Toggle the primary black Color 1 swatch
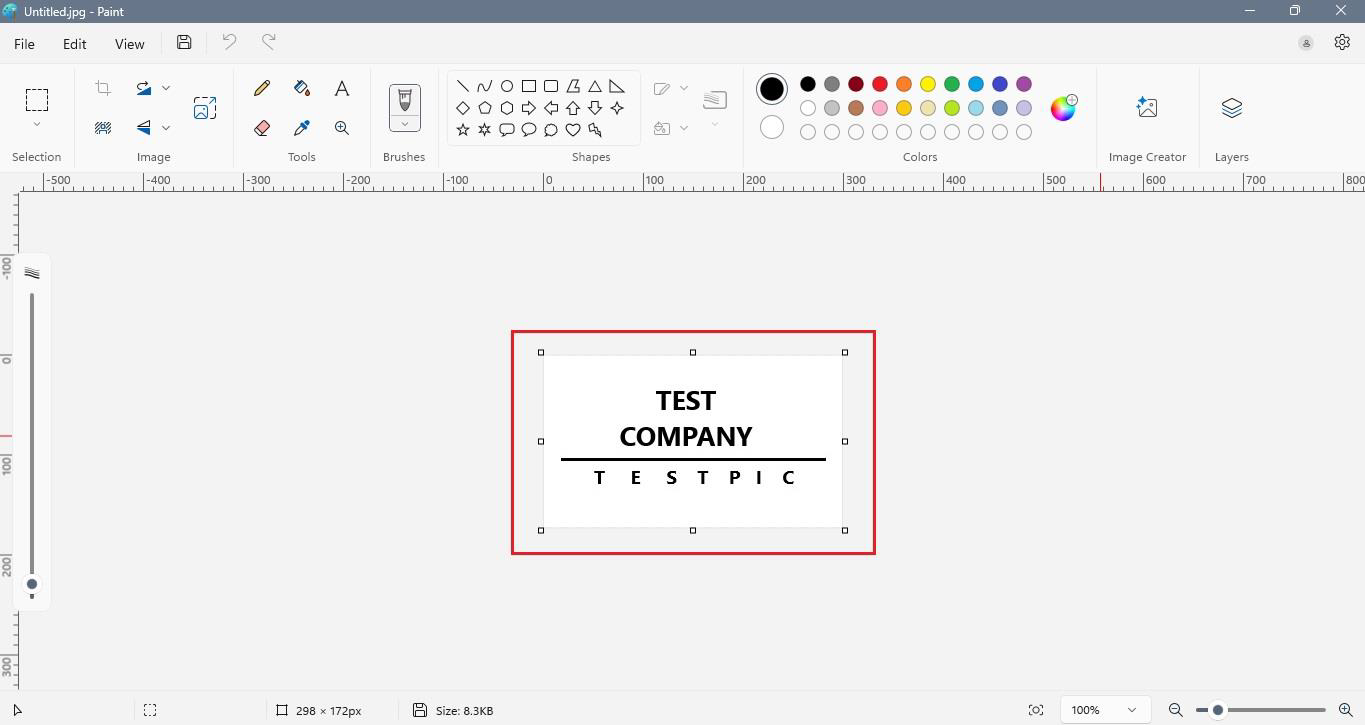 [x=771, y=89]
